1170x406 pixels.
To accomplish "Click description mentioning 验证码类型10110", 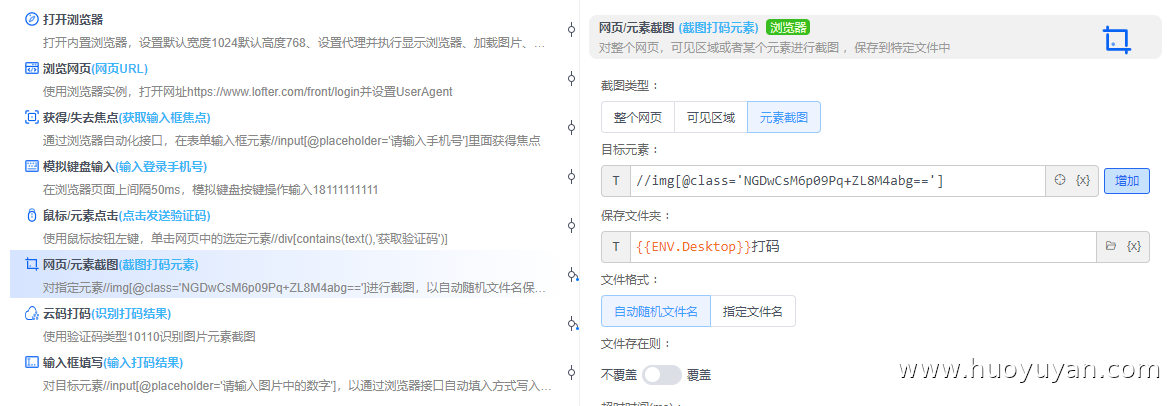I will pos(149,337).
